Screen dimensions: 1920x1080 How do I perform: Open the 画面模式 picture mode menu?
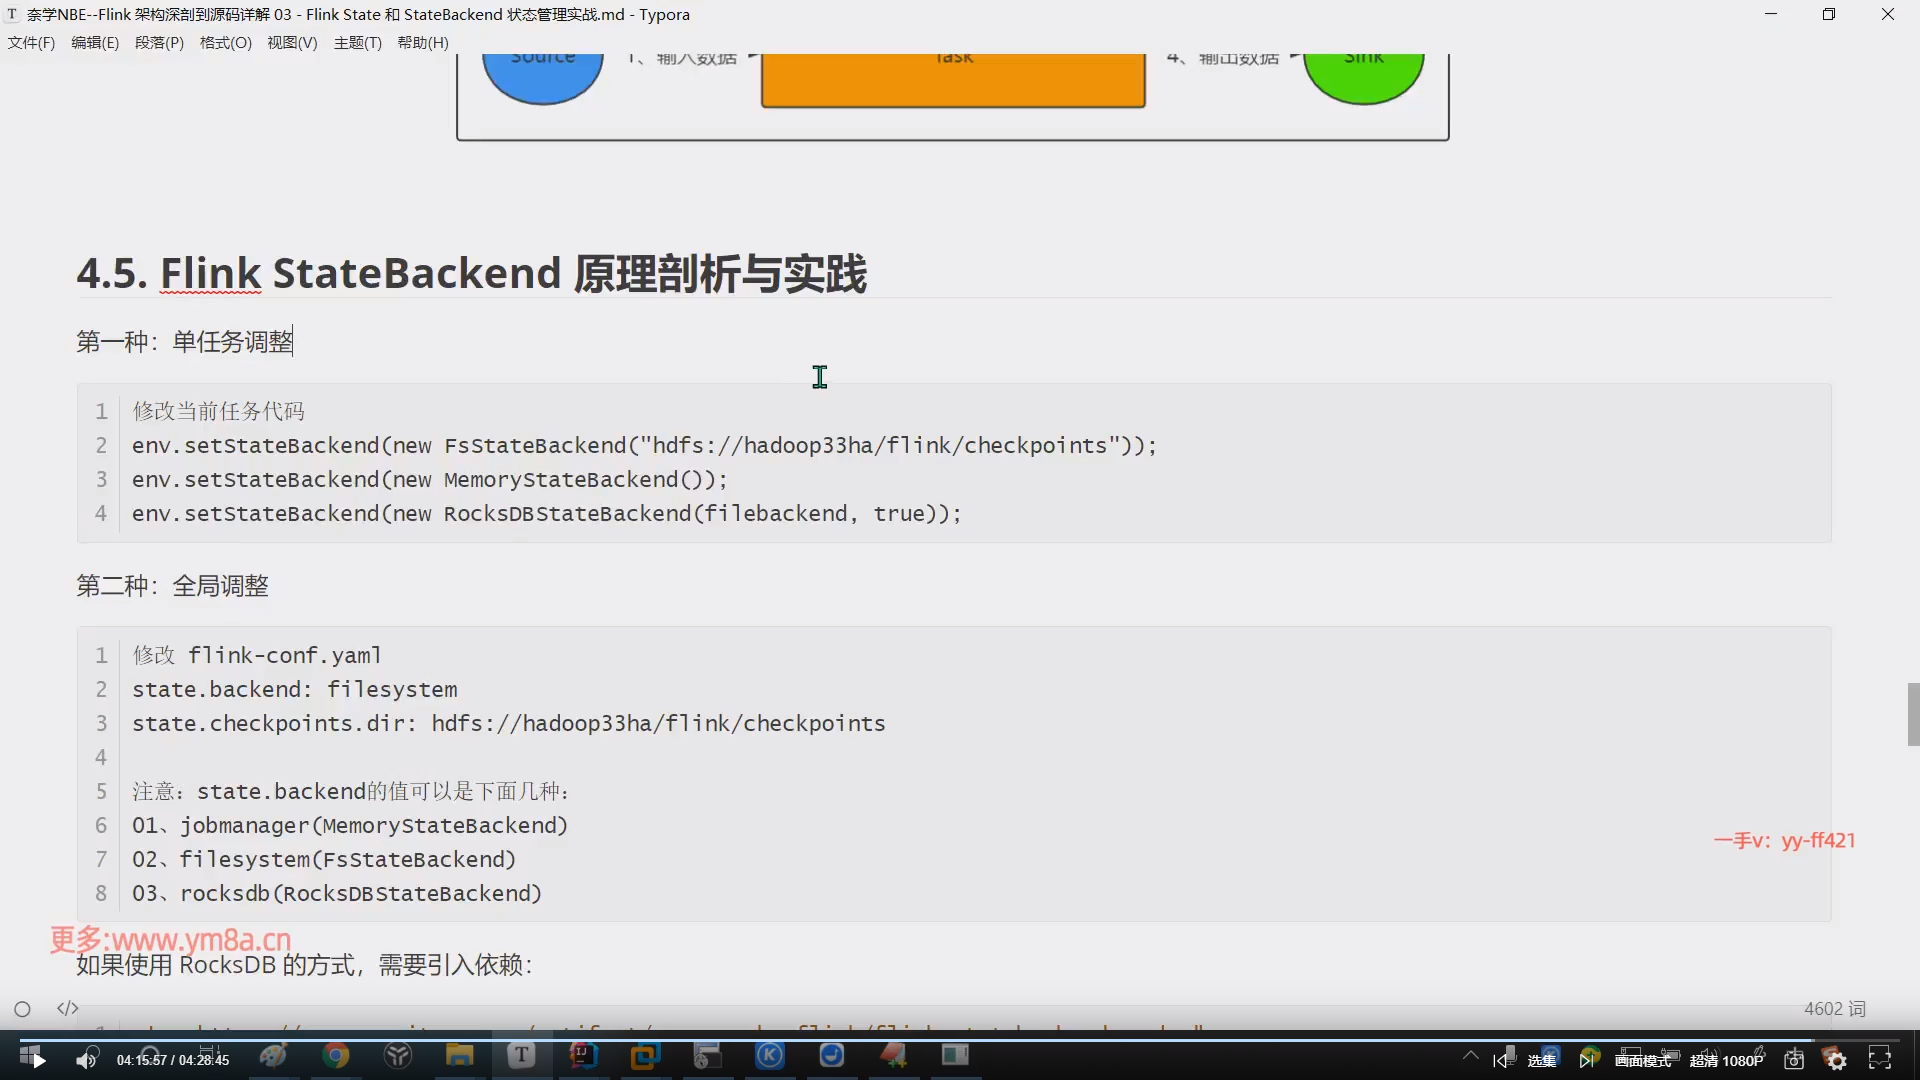tap(1642, 1060)
